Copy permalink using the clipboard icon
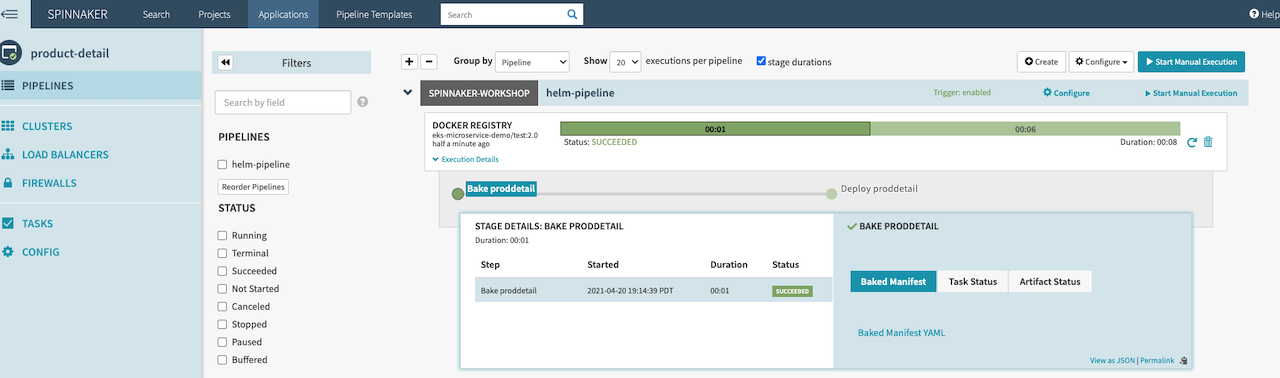 [1182, 360]
